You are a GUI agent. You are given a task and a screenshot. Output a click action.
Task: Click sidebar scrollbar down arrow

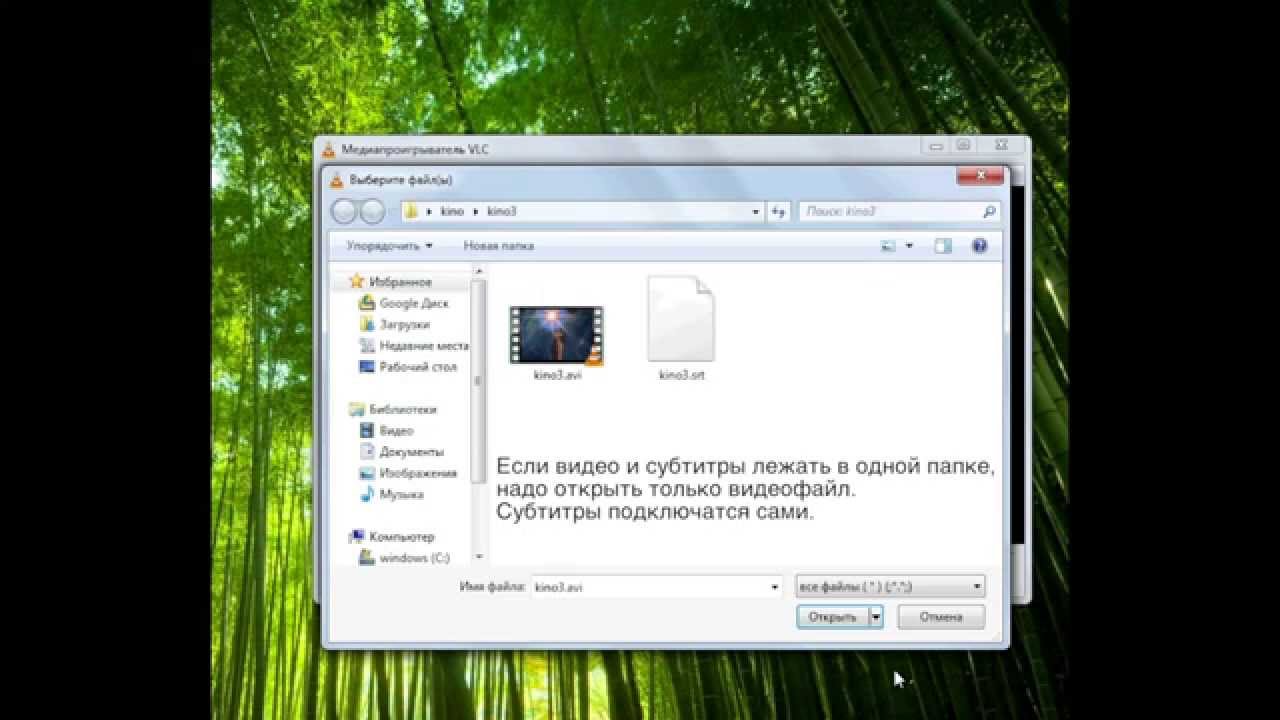coord(479,557)
